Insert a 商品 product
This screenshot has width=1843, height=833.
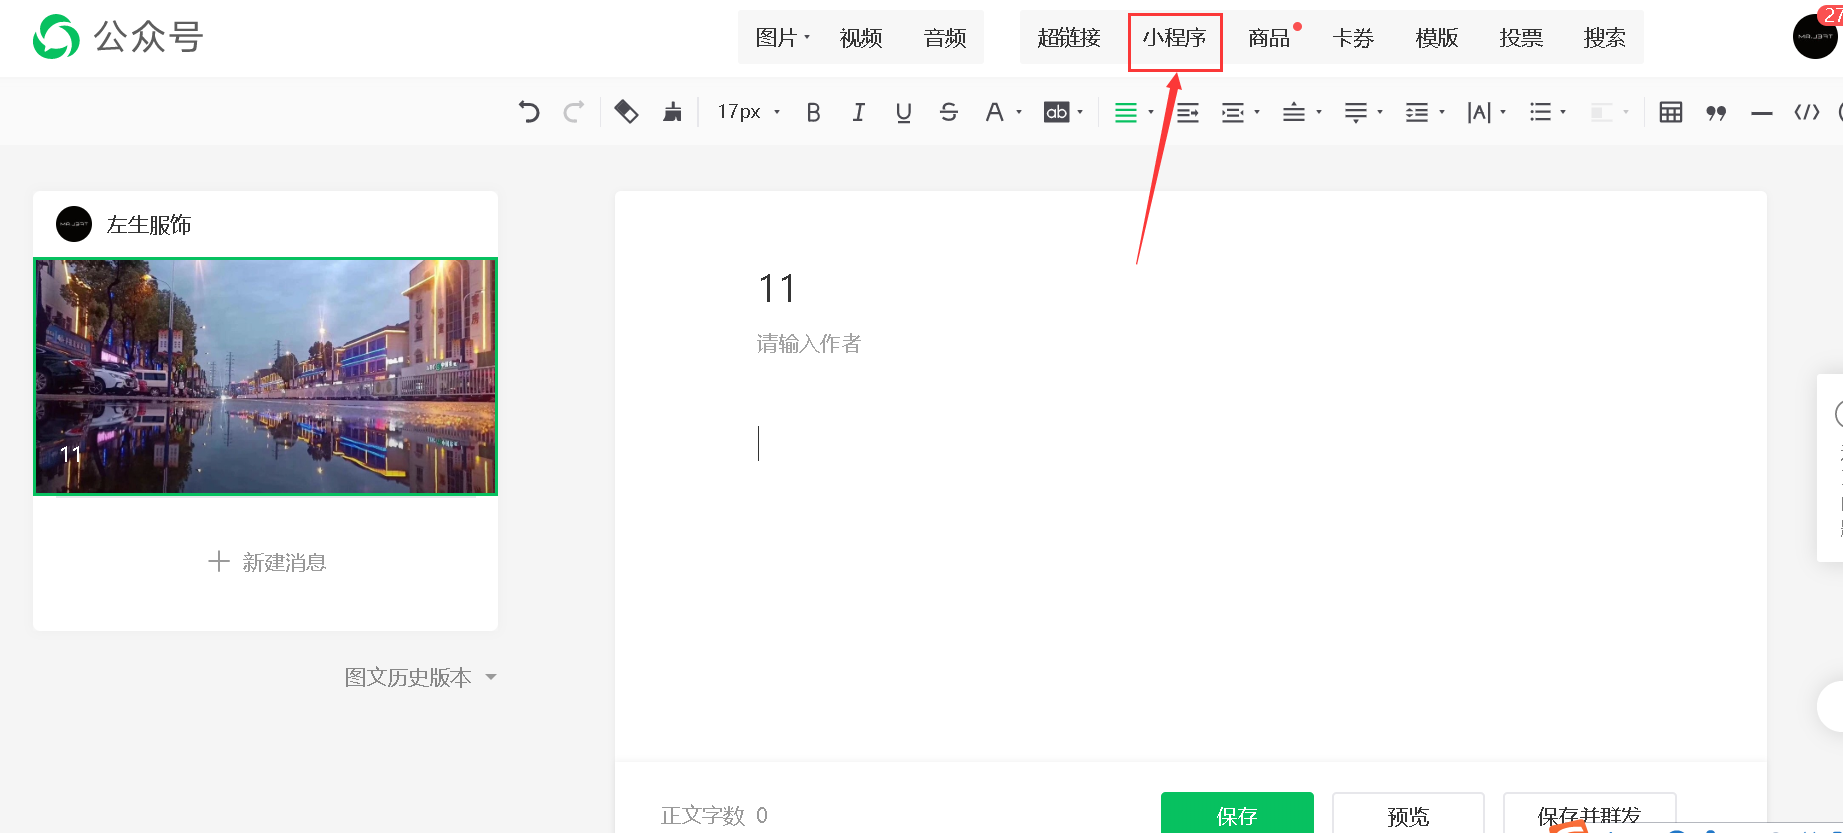pos(1269,38)
